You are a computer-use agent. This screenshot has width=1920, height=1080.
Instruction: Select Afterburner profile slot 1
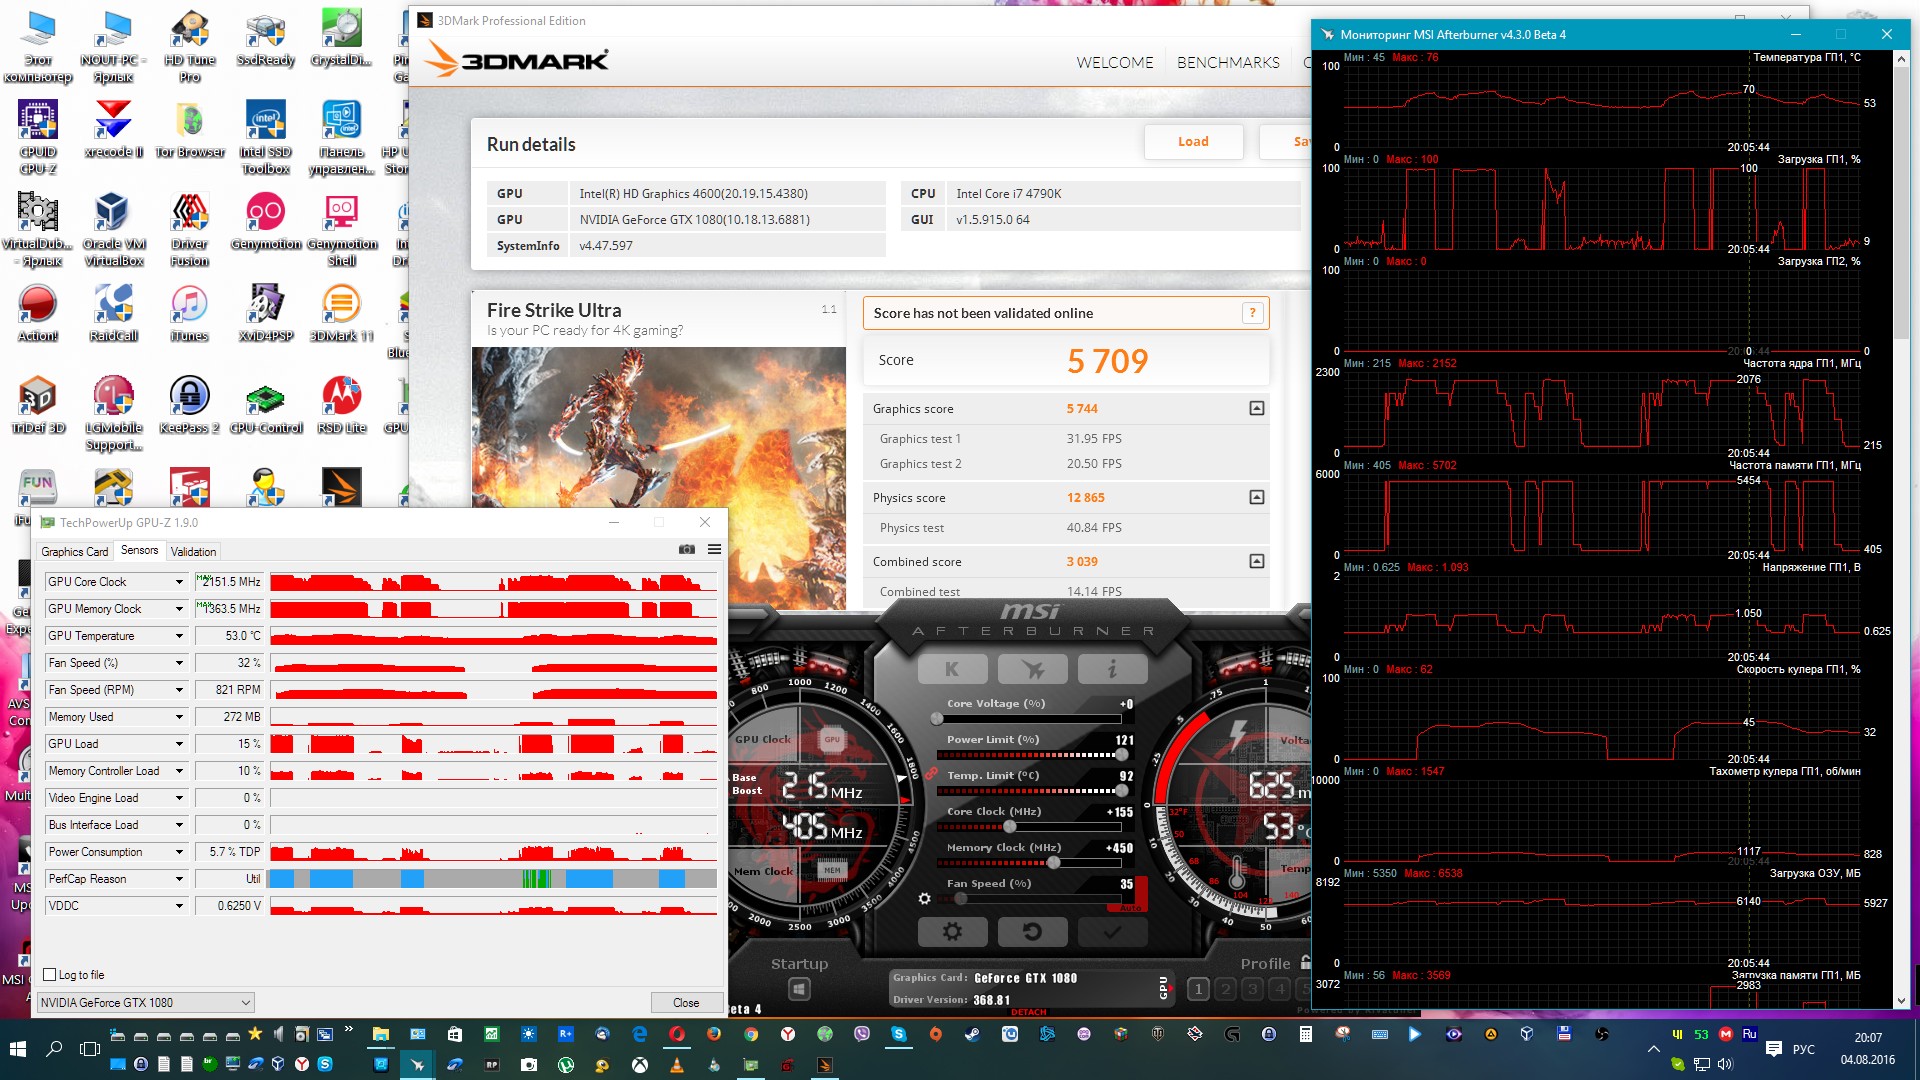click(1198, 989)
